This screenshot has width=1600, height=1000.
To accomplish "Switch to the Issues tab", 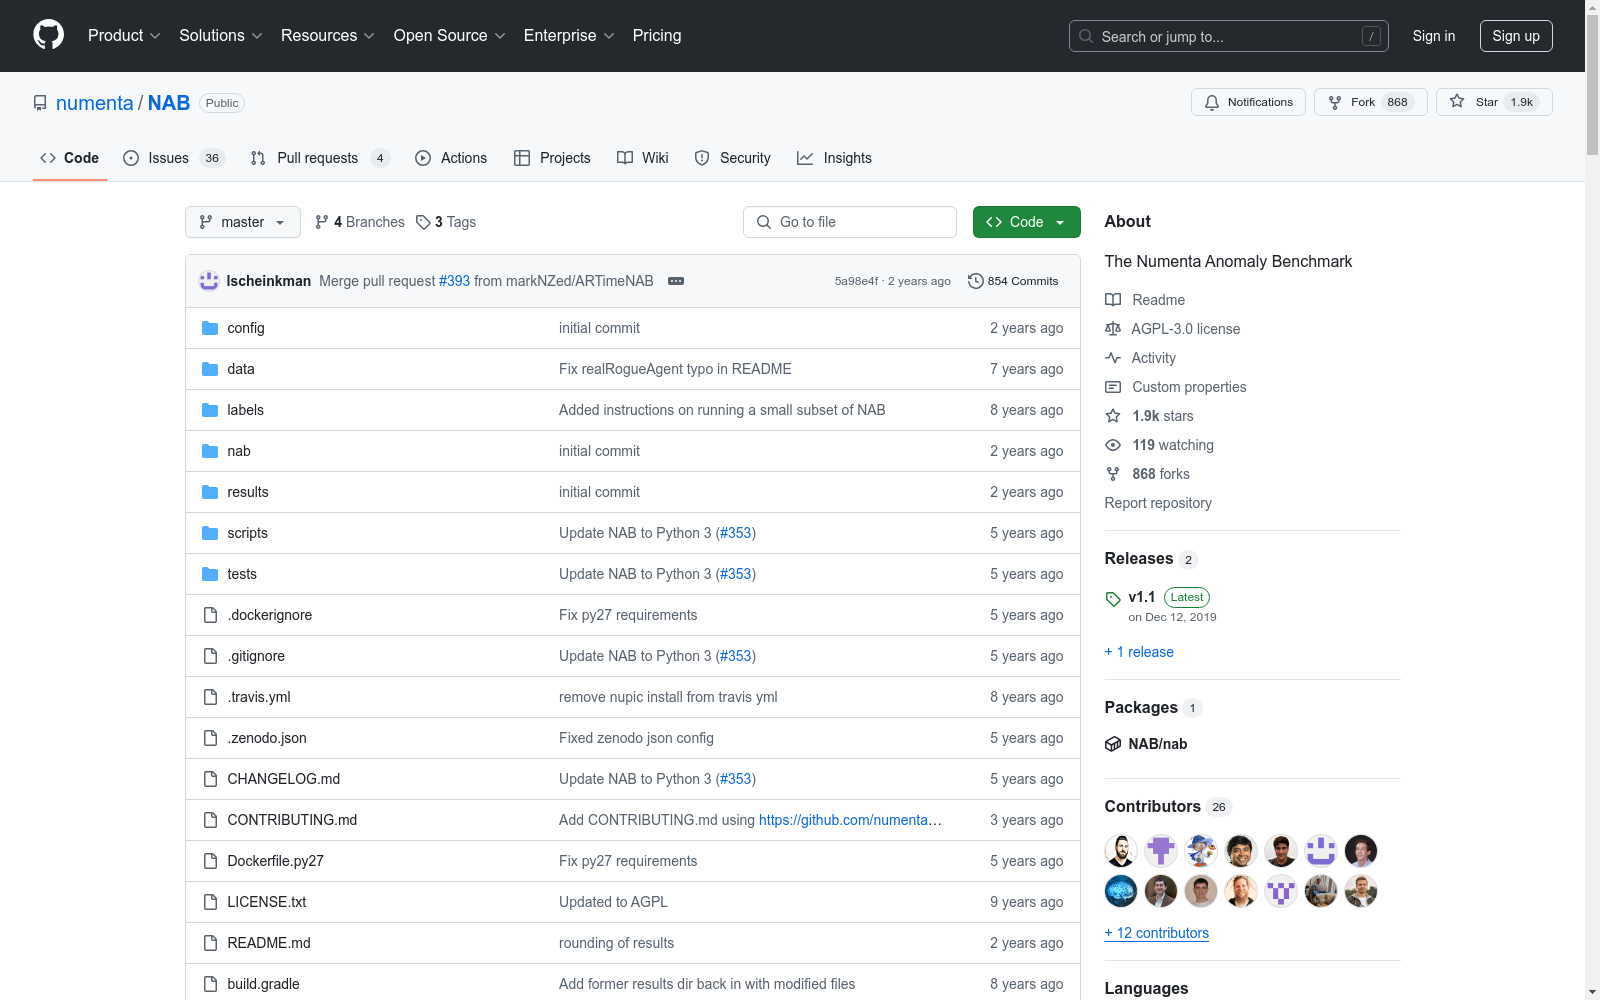I will pos(174,158).
